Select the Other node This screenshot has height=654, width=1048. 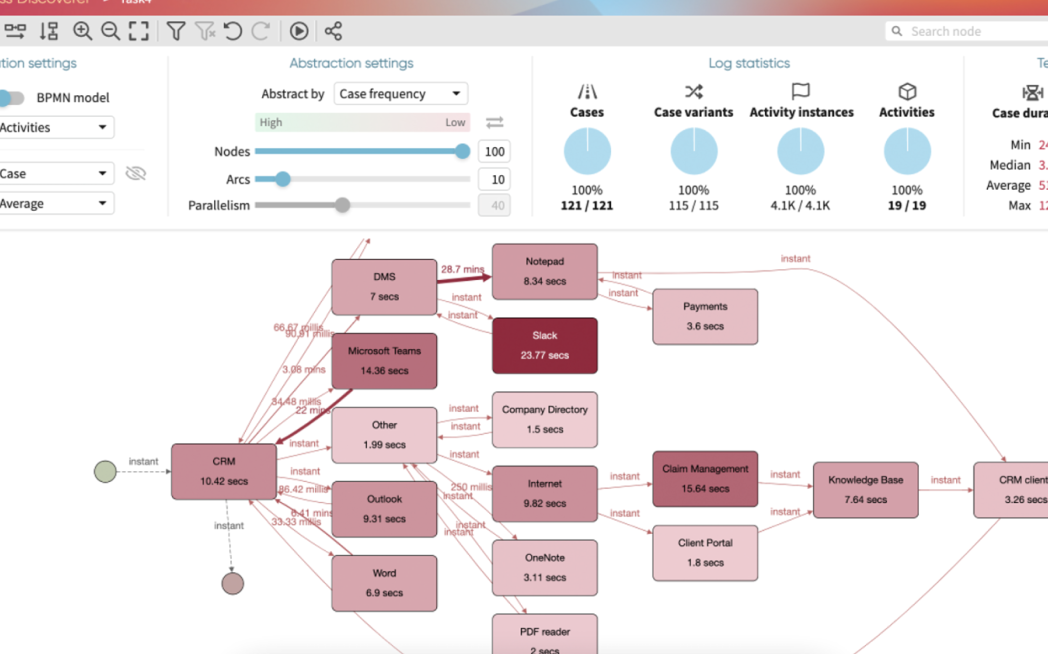coord(384,435)
